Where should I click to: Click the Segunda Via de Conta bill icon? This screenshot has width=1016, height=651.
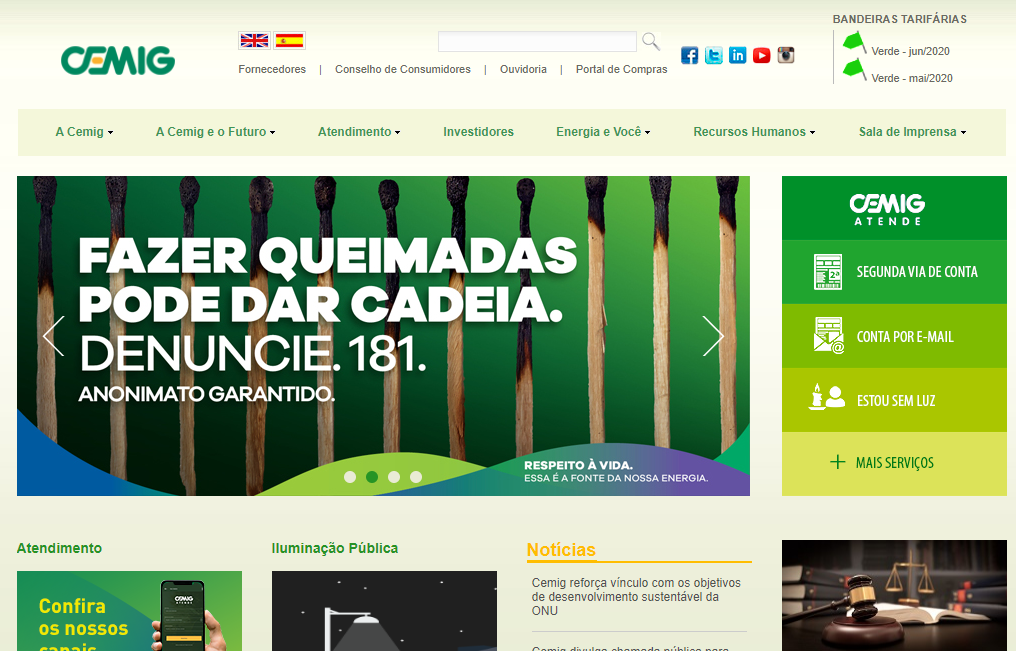point(827,271)
